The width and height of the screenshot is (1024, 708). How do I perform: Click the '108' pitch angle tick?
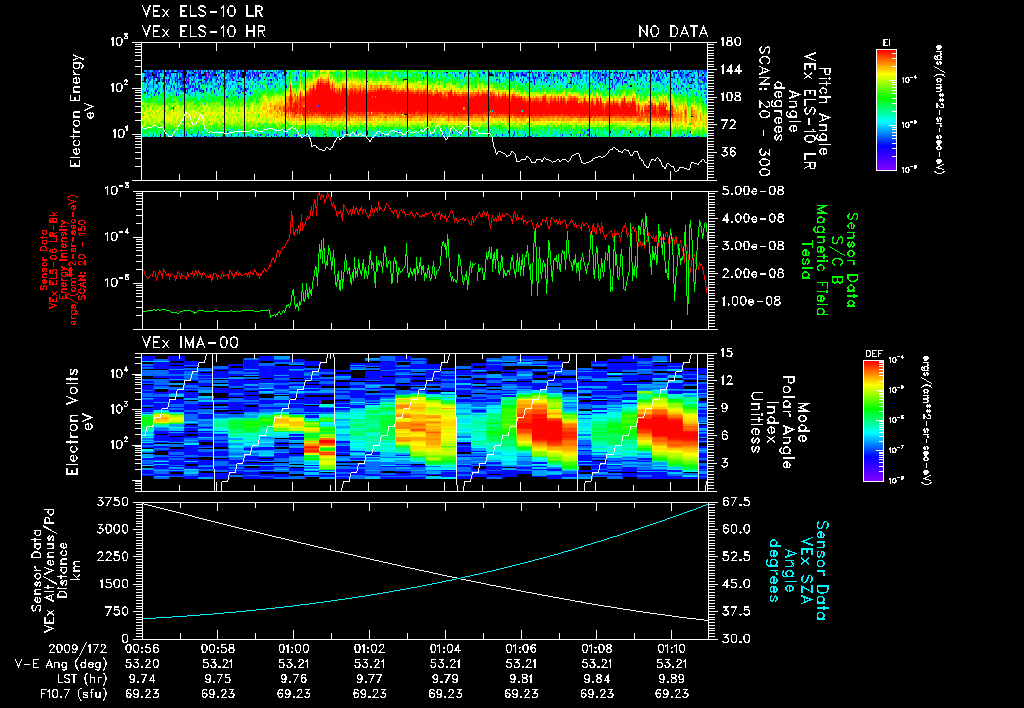(731, 97)
